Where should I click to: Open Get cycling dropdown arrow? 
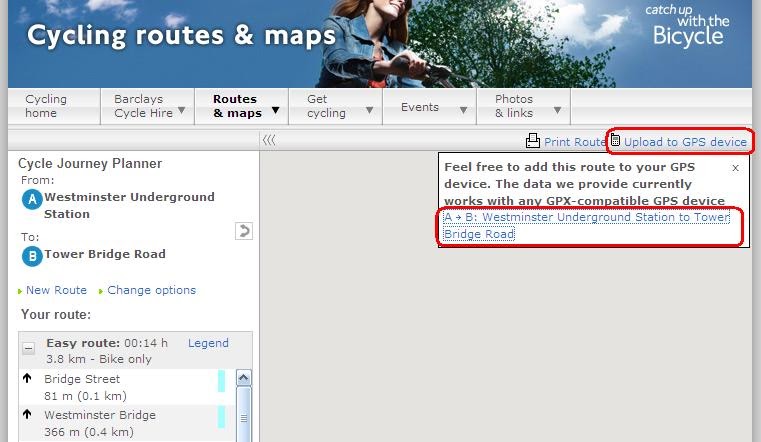tap(369, 110)
